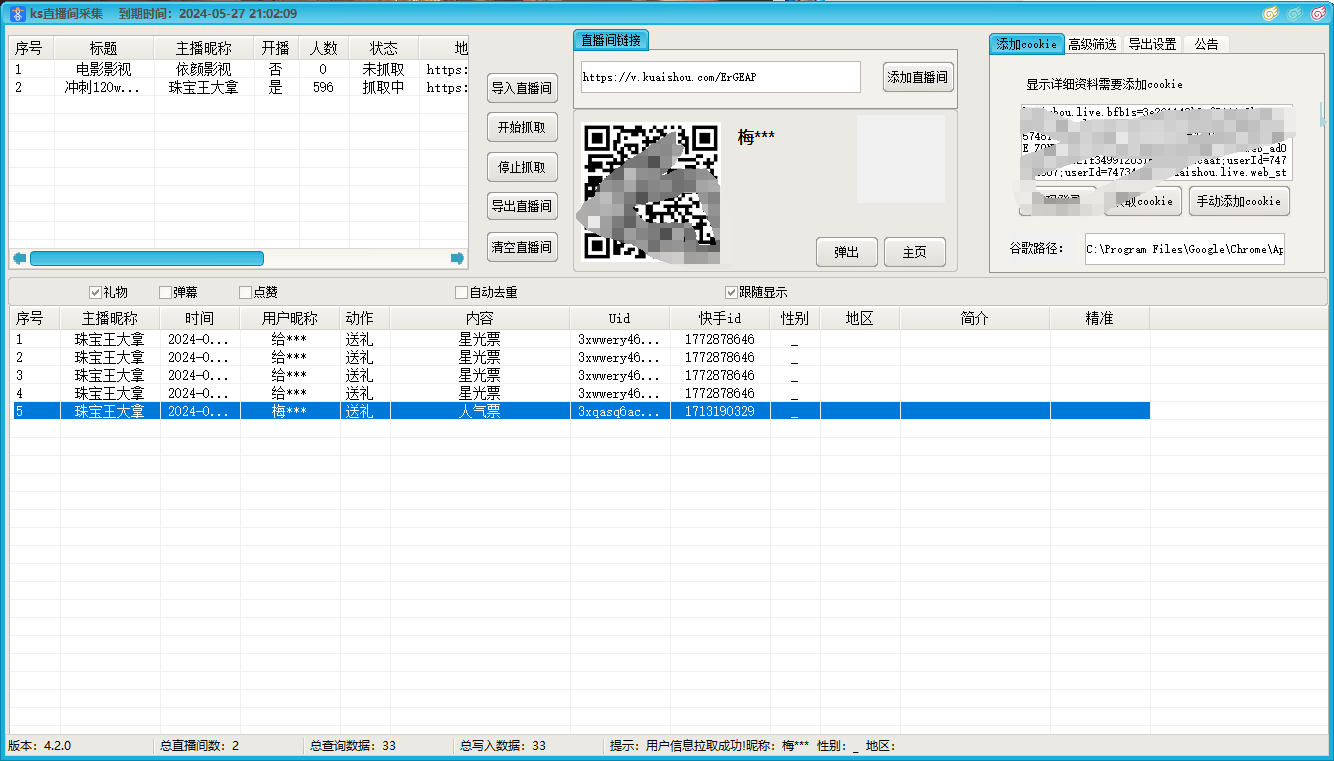The image size is (1334, 761).
Task: Click the 标题 column header
Action: 104,48
